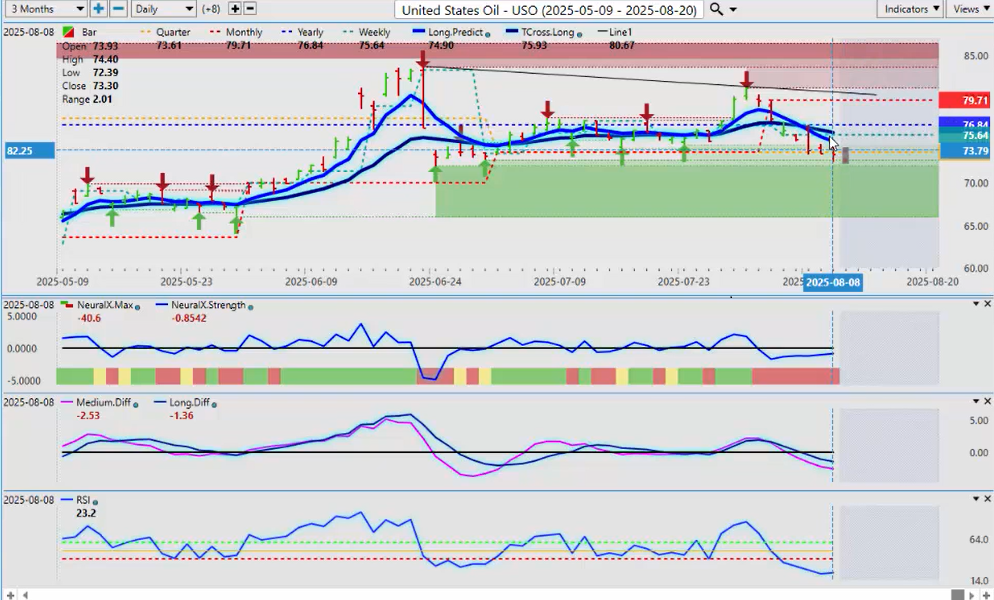Click the plus button beside the 3 Months selector
Image resolution: width=994 pixels, height=600 pixels.
click(x=98, y=9)
